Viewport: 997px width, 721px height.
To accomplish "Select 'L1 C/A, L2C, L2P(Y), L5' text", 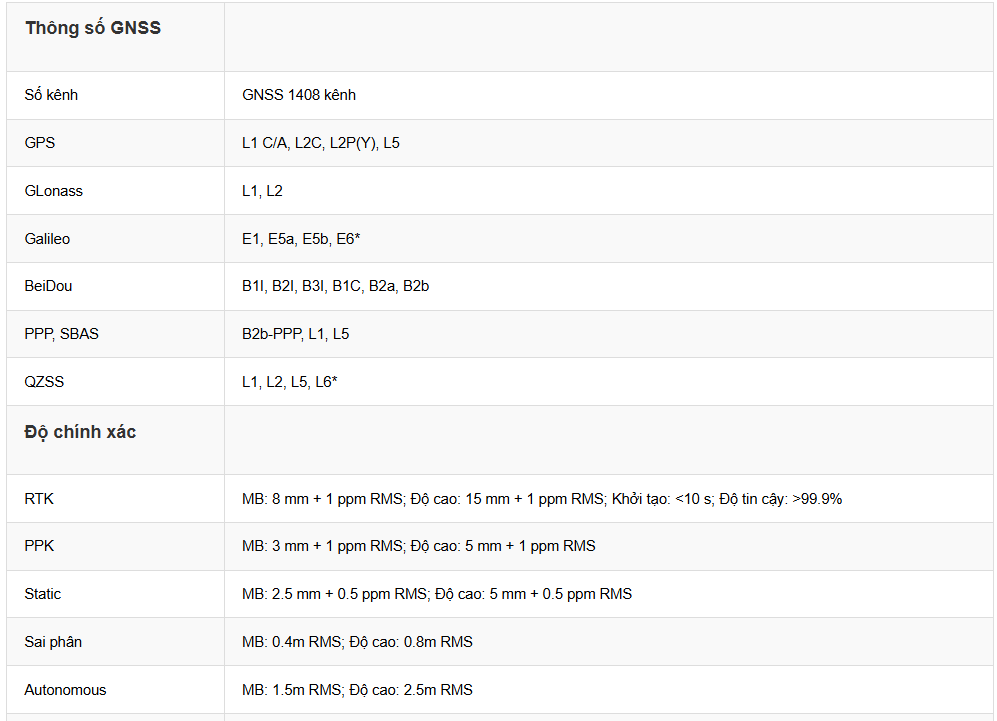I will 321,143.
